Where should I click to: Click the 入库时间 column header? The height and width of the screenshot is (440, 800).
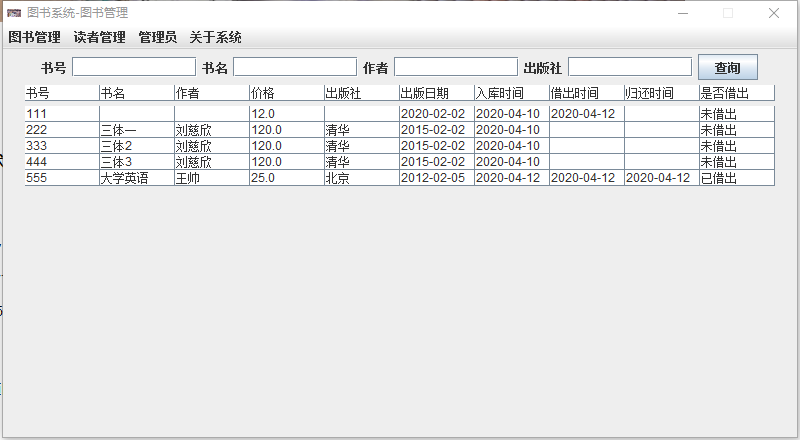512,93
